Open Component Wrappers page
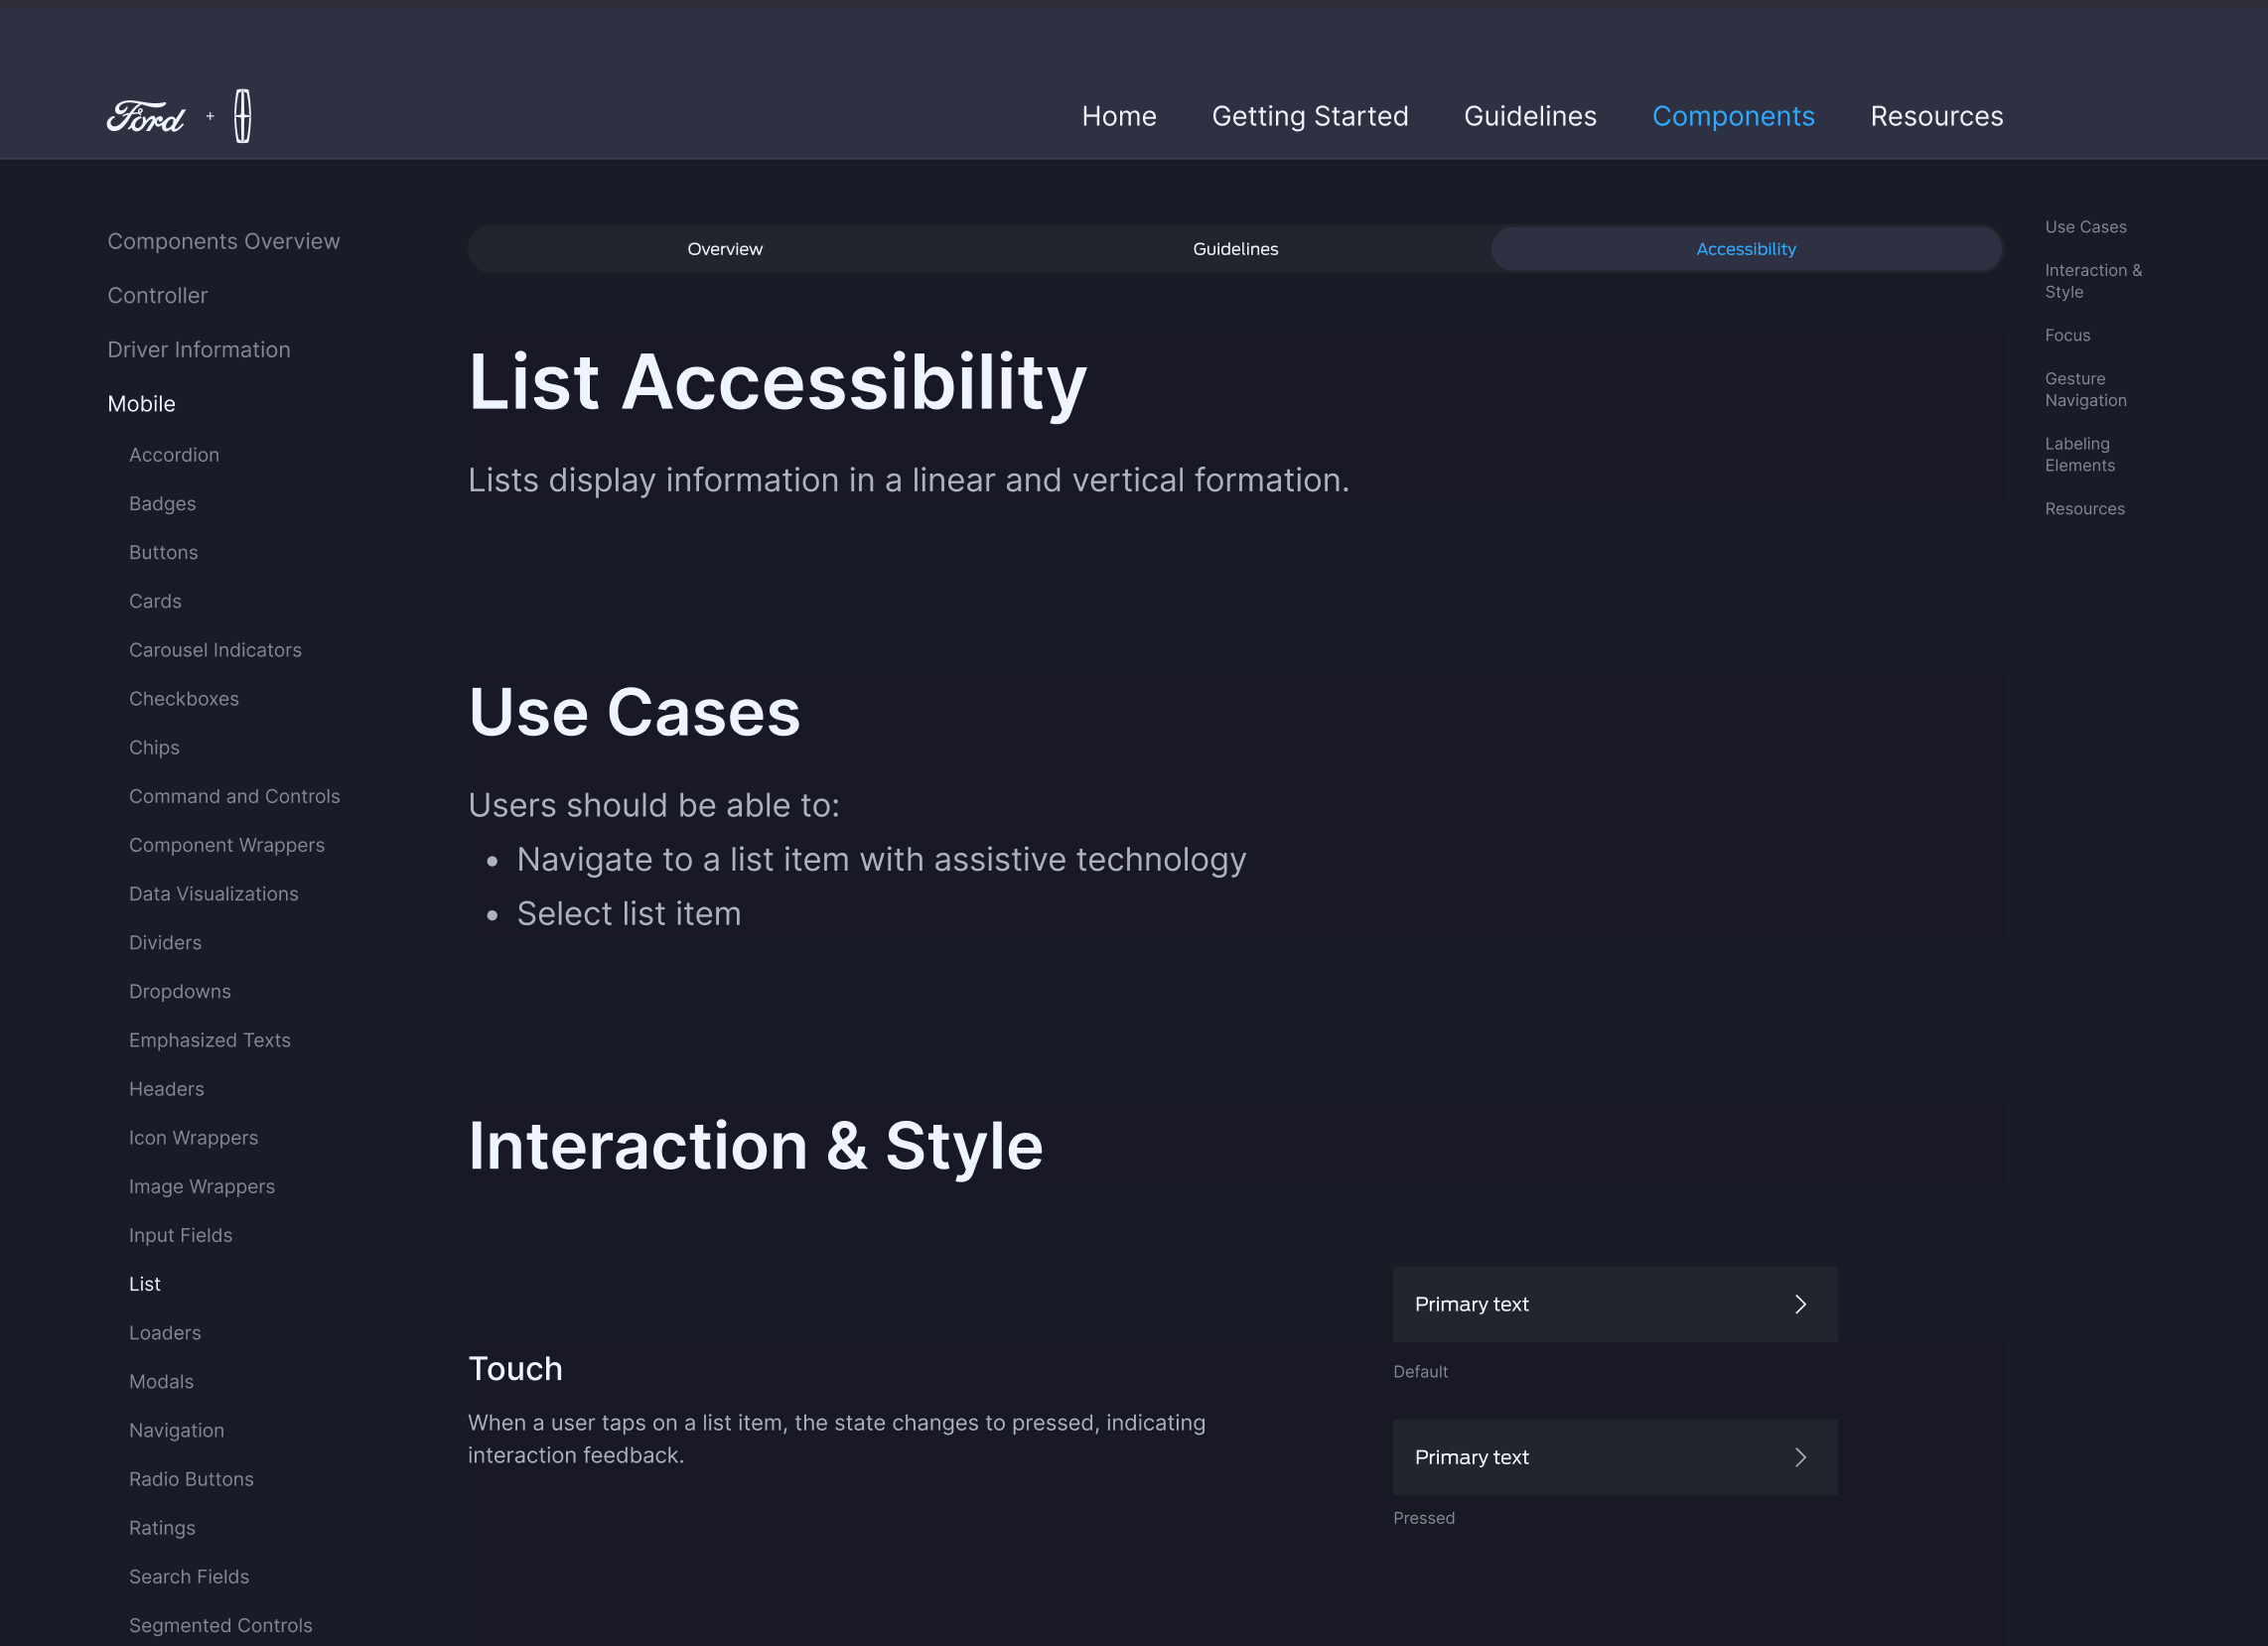The width and height of the screenshot is (2268, 1646). tap(226, 845)
